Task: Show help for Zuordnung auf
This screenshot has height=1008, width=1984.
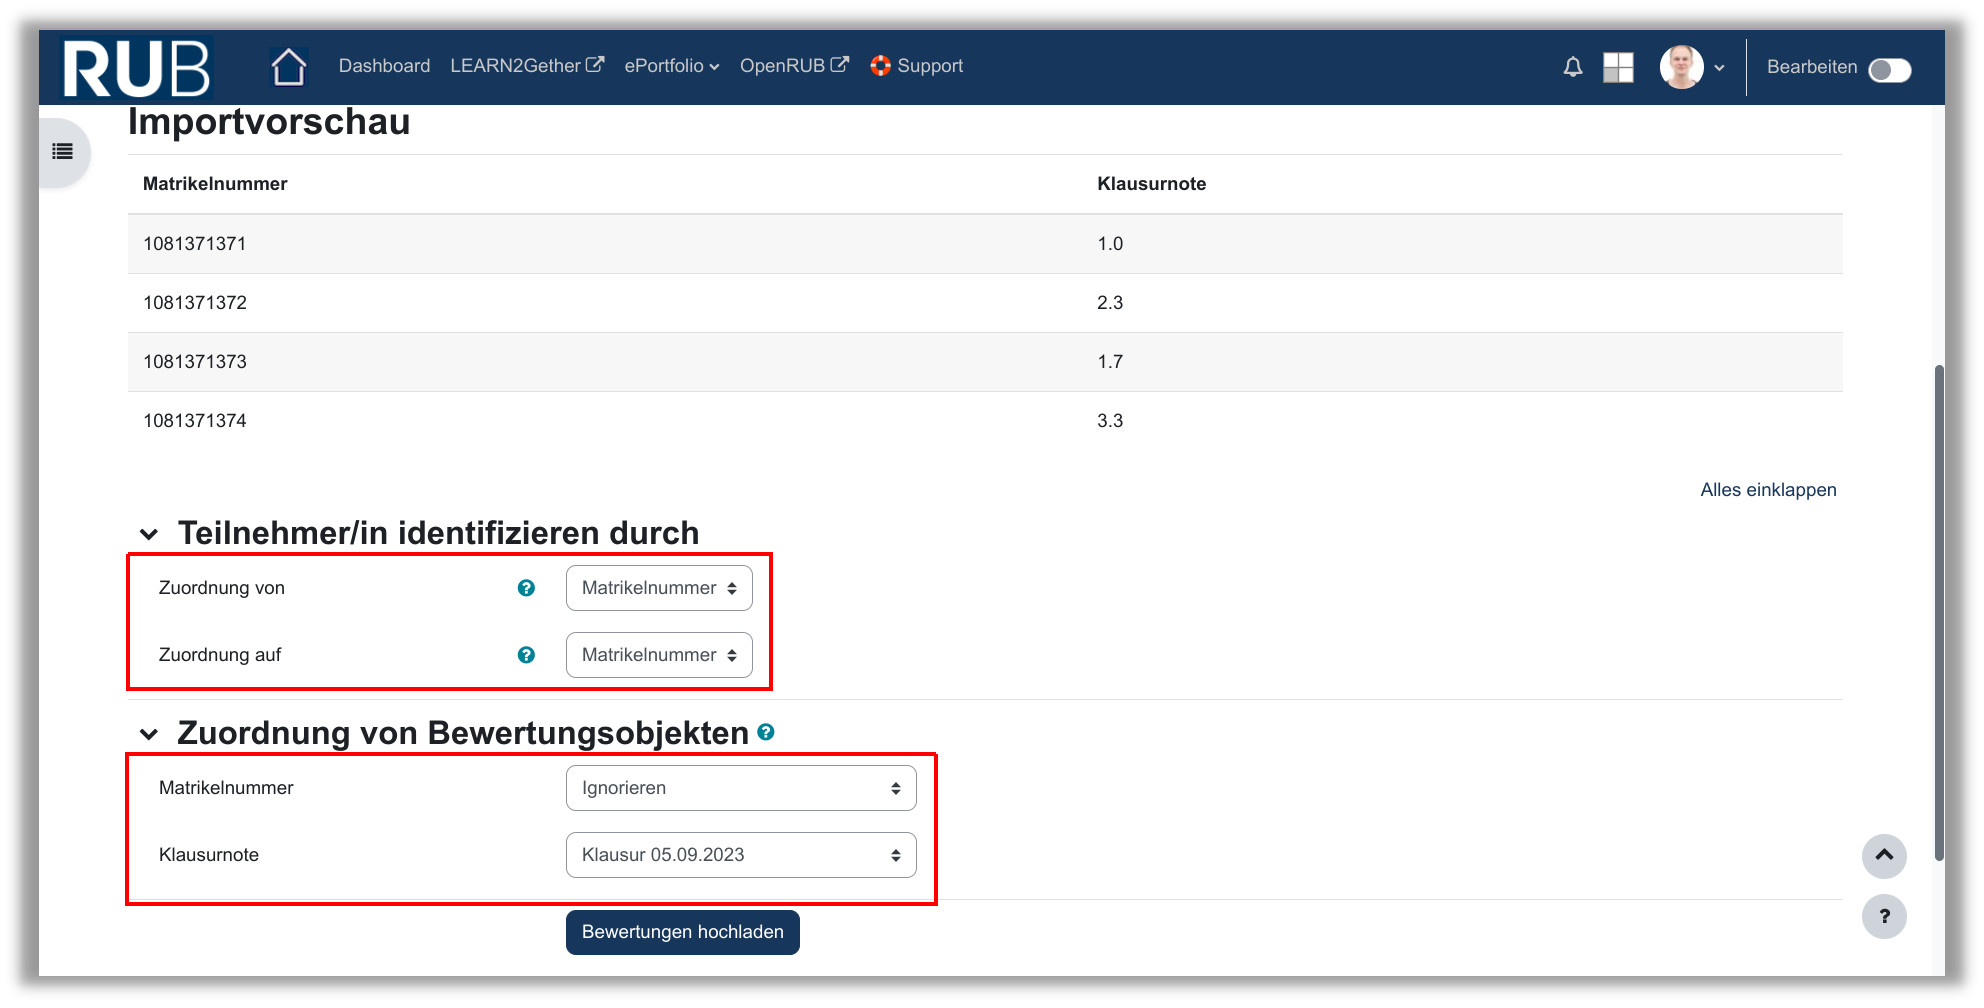Action: pos(526,655)
